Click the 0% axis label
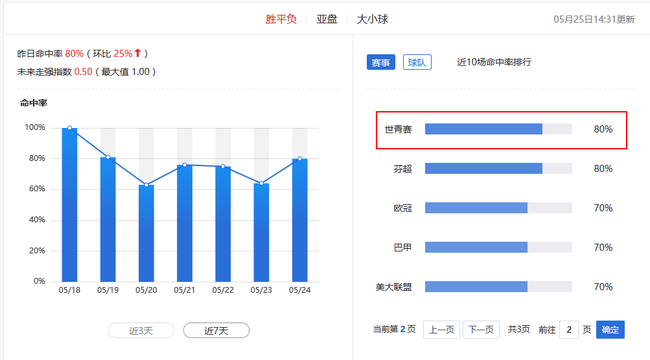 [x=39, y=281]
